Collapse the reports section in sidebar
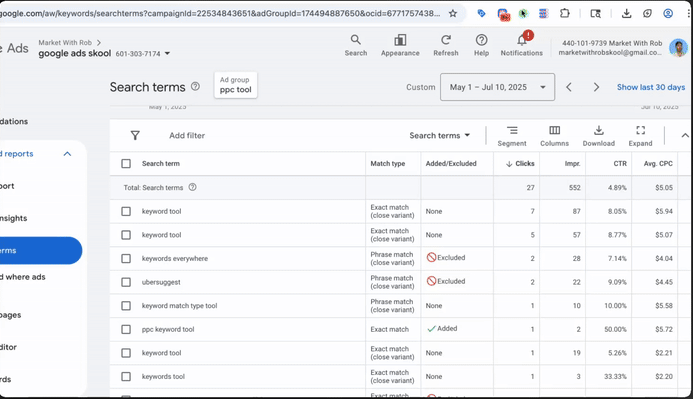 (67, 154)
